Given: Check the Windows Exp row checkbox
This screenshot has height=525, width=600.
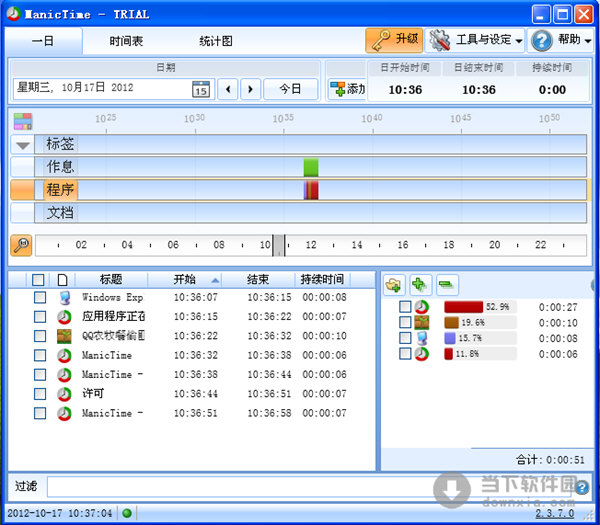Looking at the screenshot, I should 39,298.
